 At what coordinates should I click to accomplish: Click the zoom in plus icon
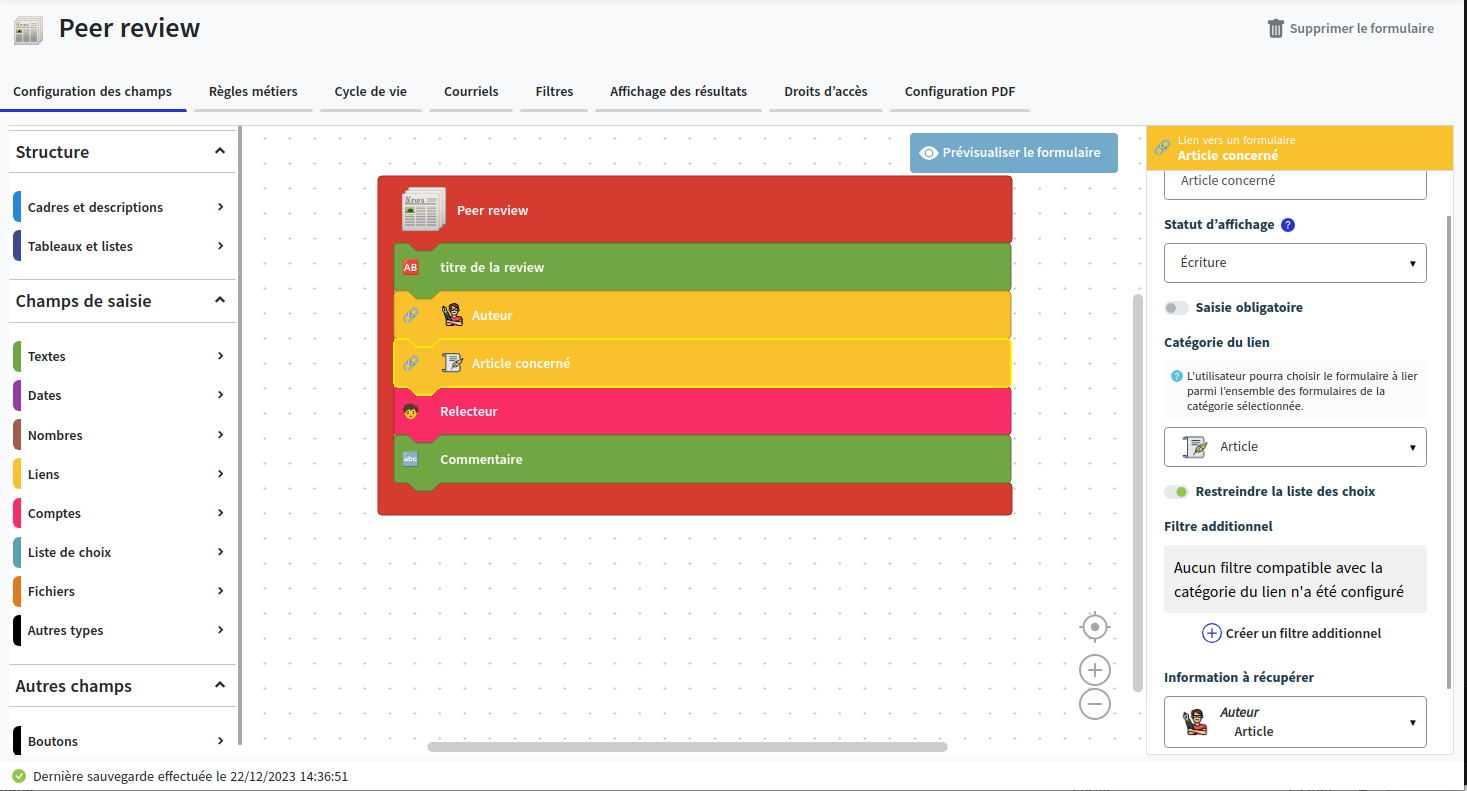[1095, 670]
